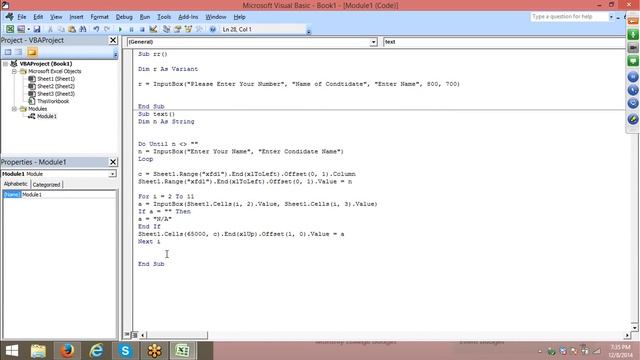Open the (General) object dropdown
Image resolution: width=640 pixels, height=360 pixels.
click(373, 42)
